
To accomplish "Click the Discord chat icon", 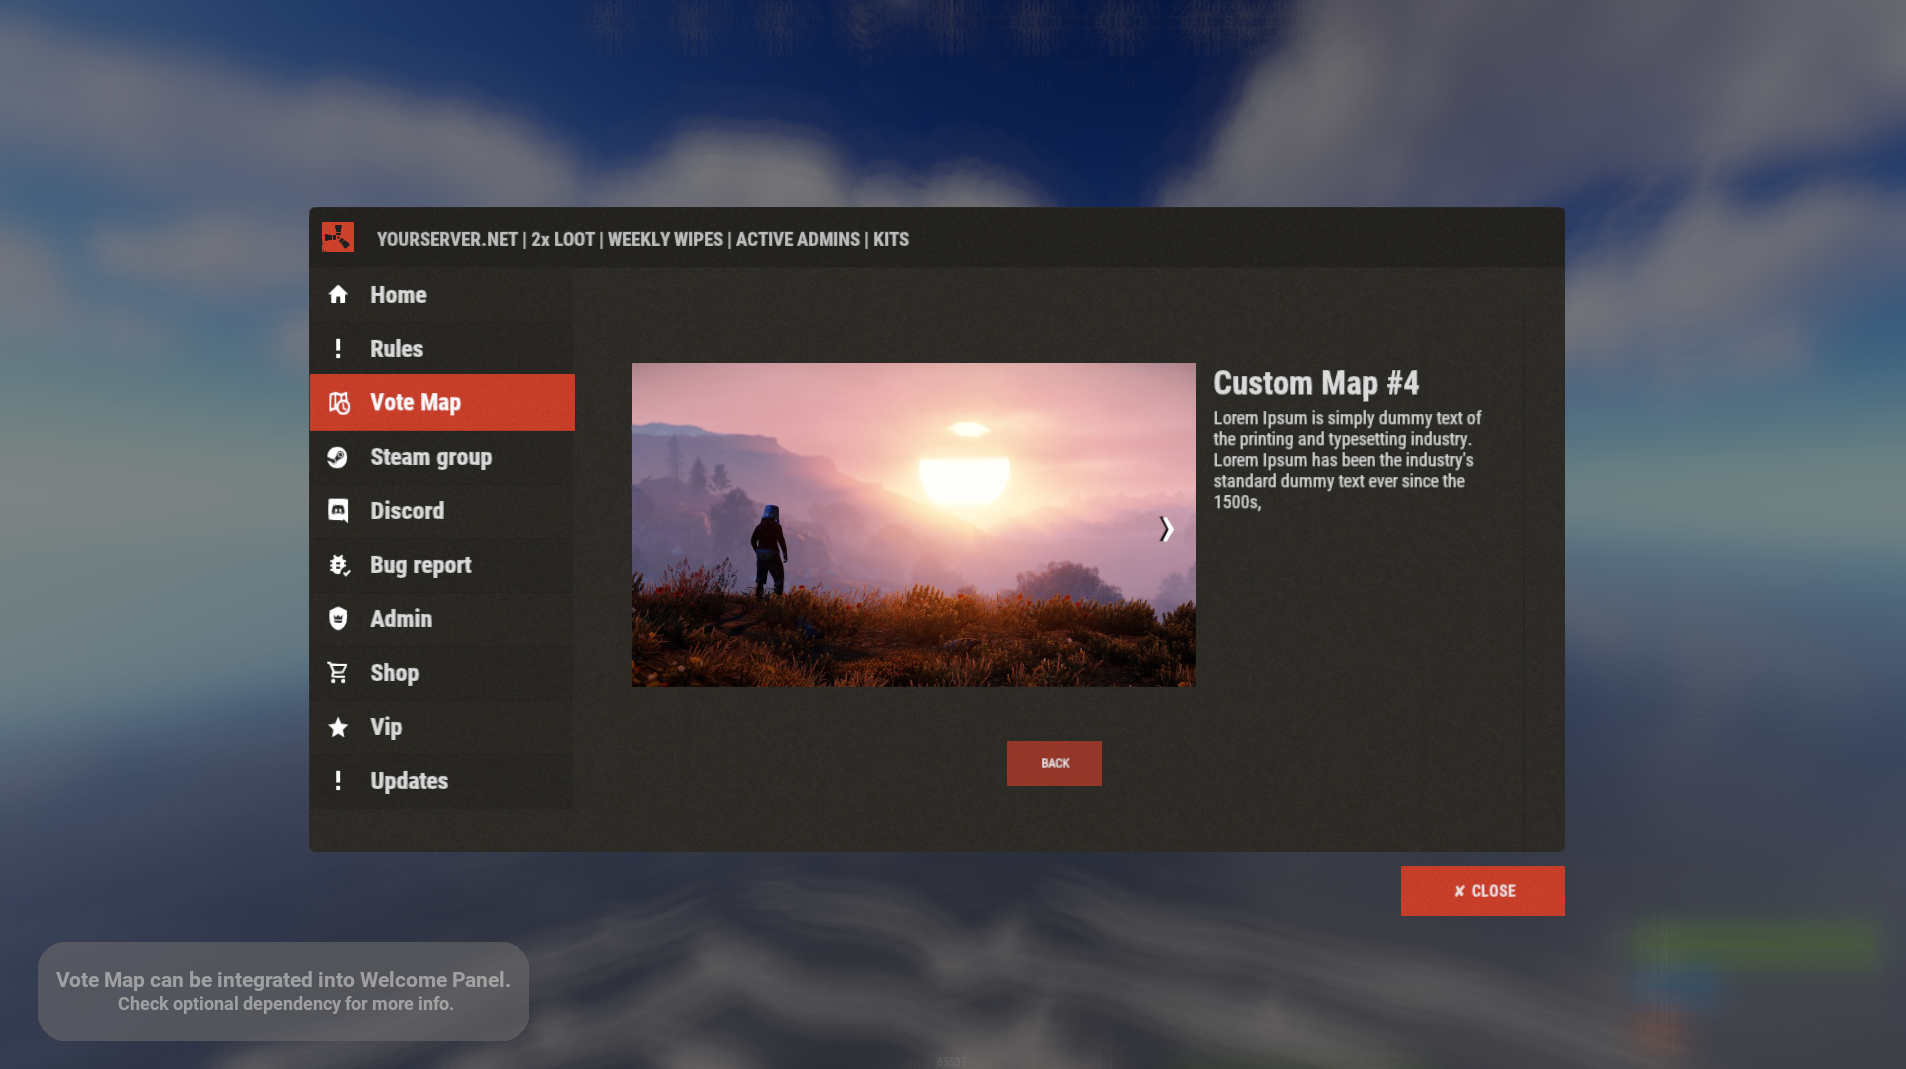I will tap(338, 511).
